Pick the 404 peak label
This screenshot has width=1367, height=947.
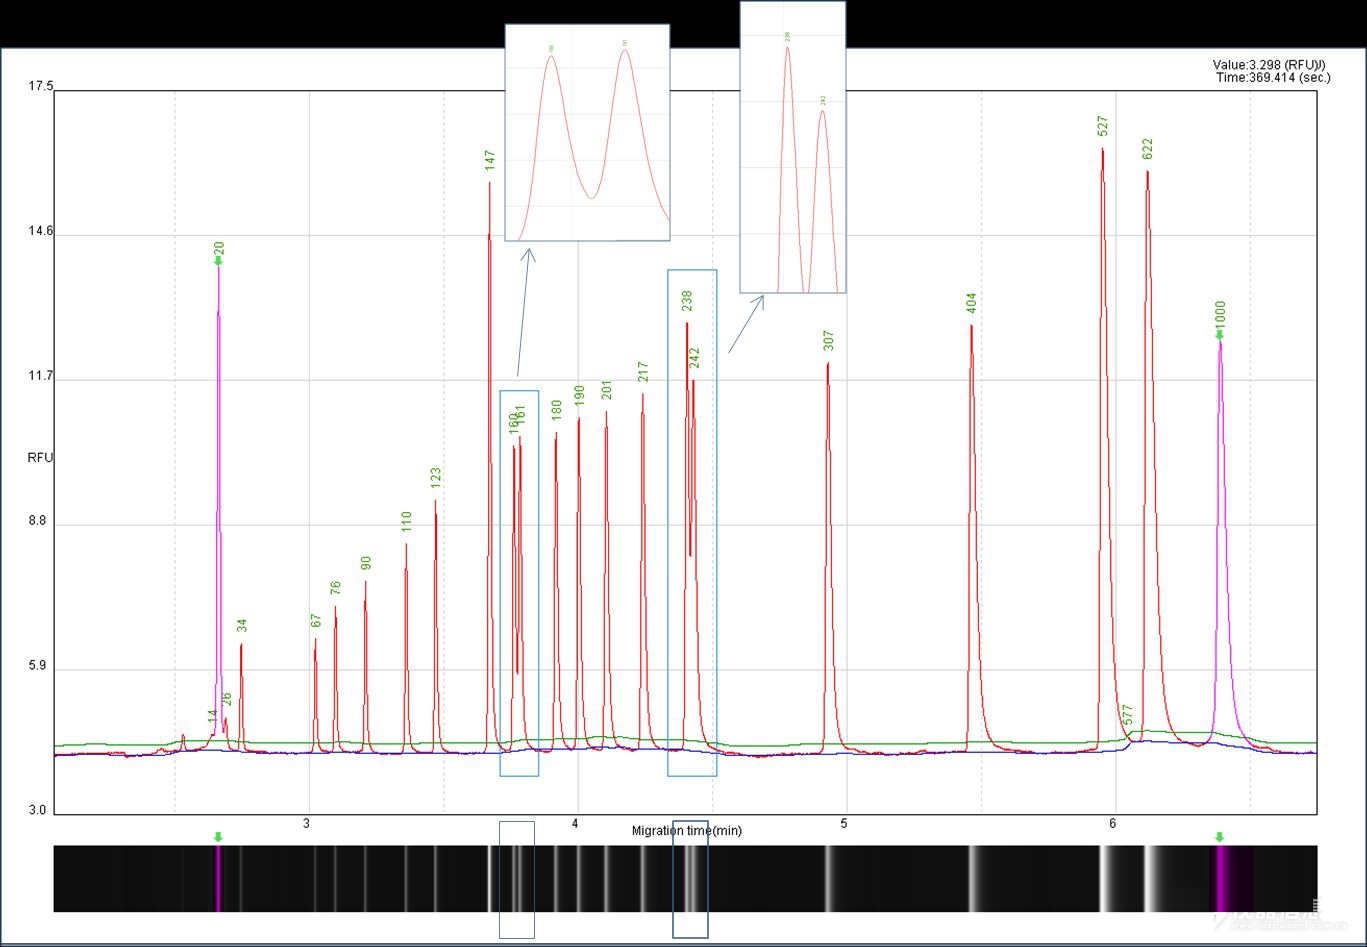pyautogui.click(x=971, y=303)
